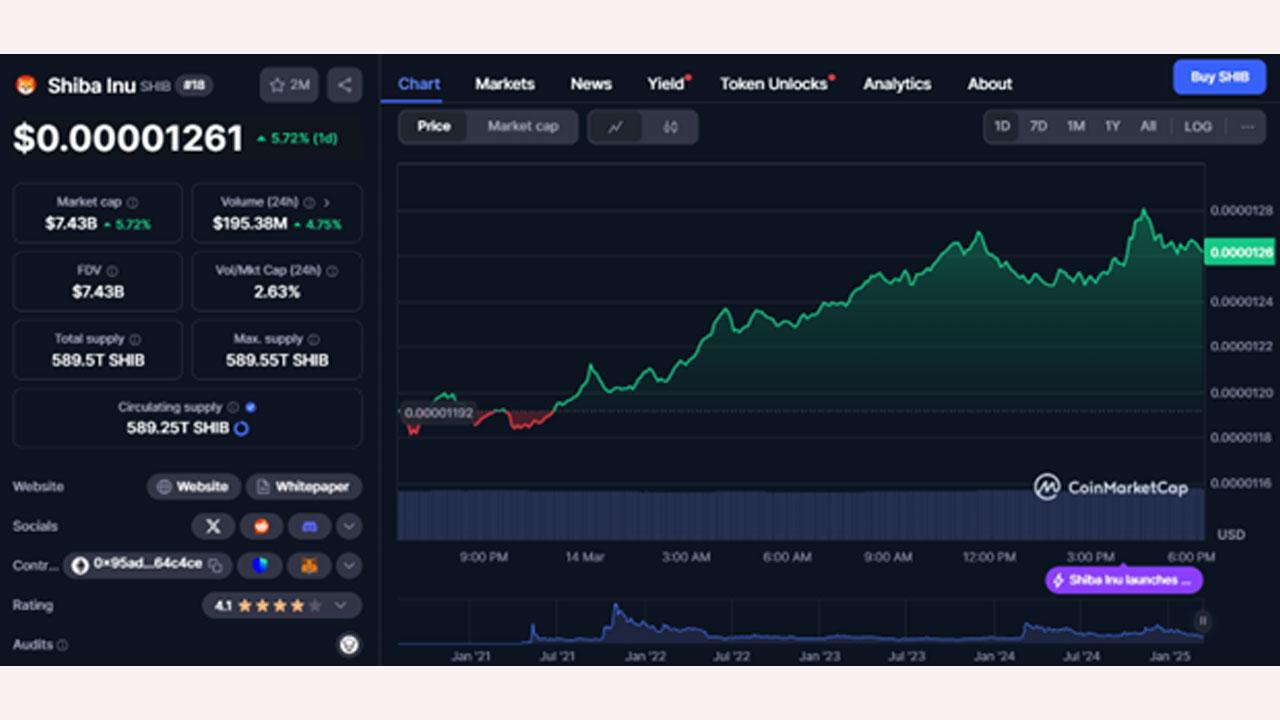Copy the 0x95ad...64c4ce contract address
Image resolution: width=1280 pixels, height=720 pixels.
(215, 565)
